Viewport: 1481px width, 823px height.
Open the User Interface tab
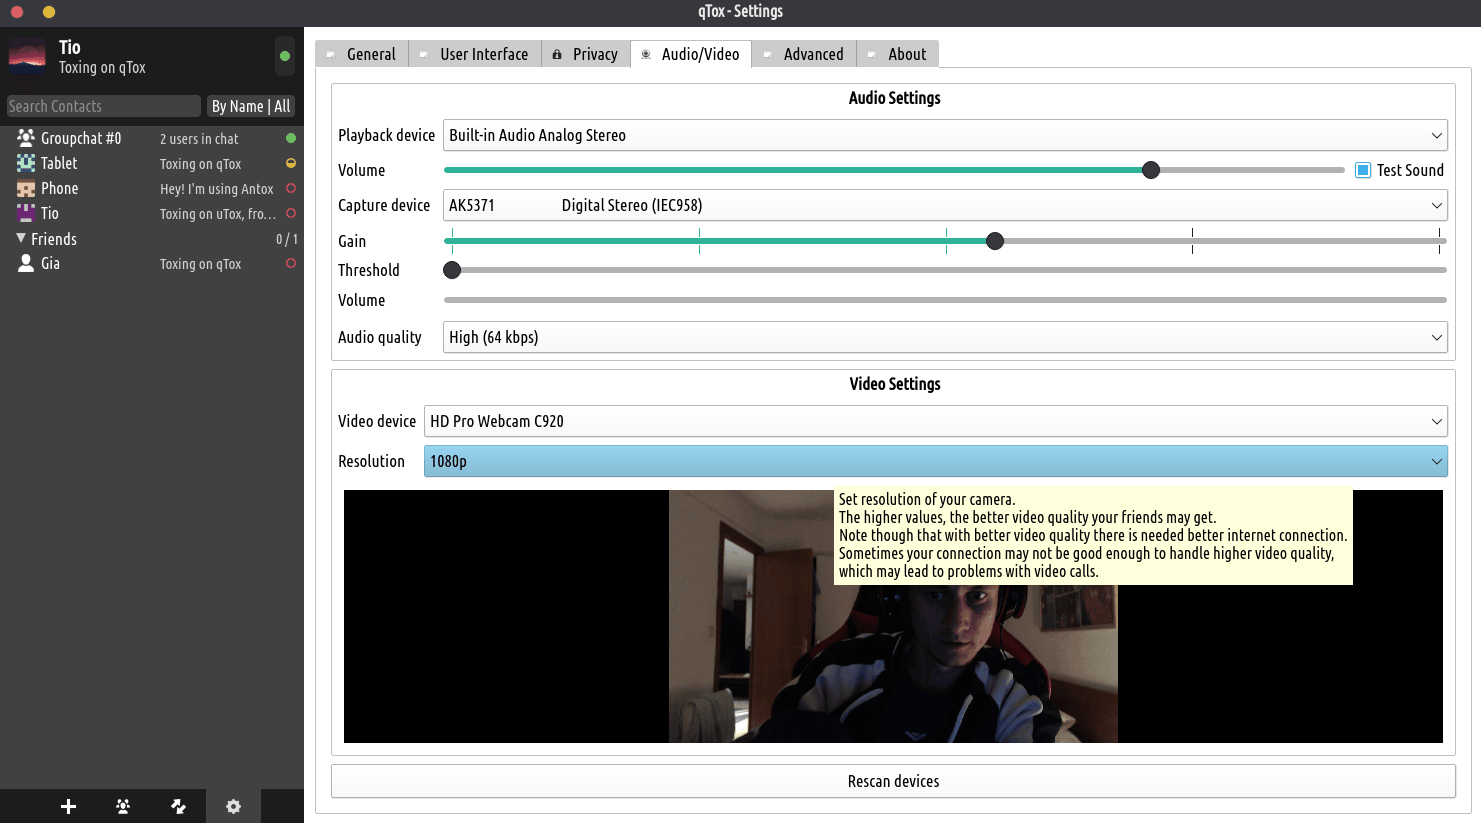click(x=475, y=54)
